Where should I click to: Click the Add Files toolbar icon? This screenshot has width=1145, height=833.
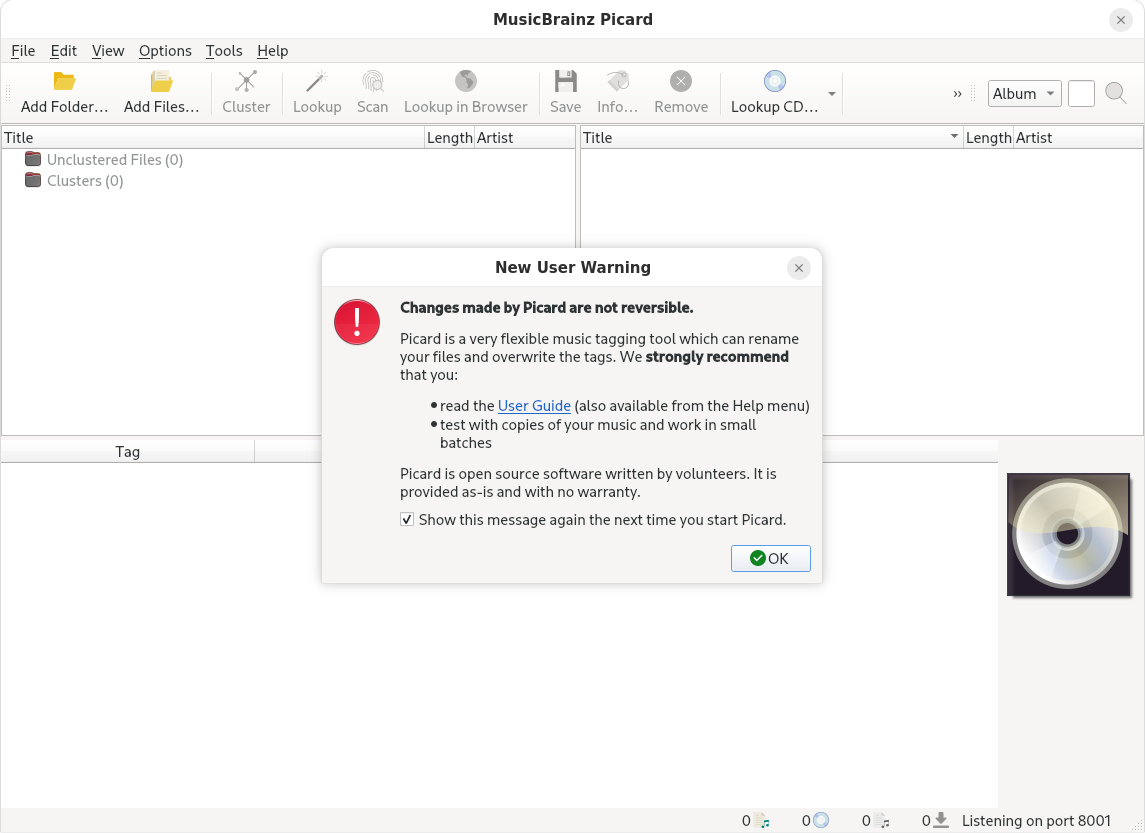[161, 82]
